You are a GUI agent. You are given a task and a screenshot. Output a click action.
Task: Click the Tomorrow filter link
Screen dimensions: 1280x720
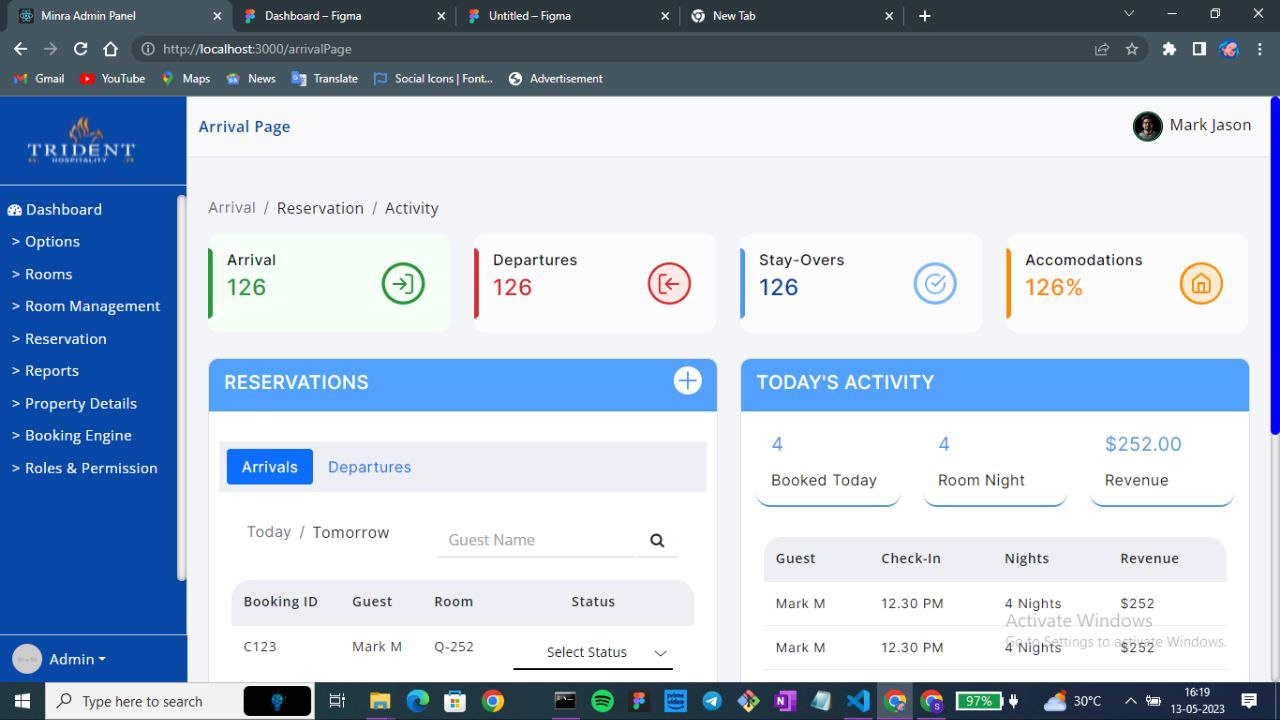click(x=351, y=533)
